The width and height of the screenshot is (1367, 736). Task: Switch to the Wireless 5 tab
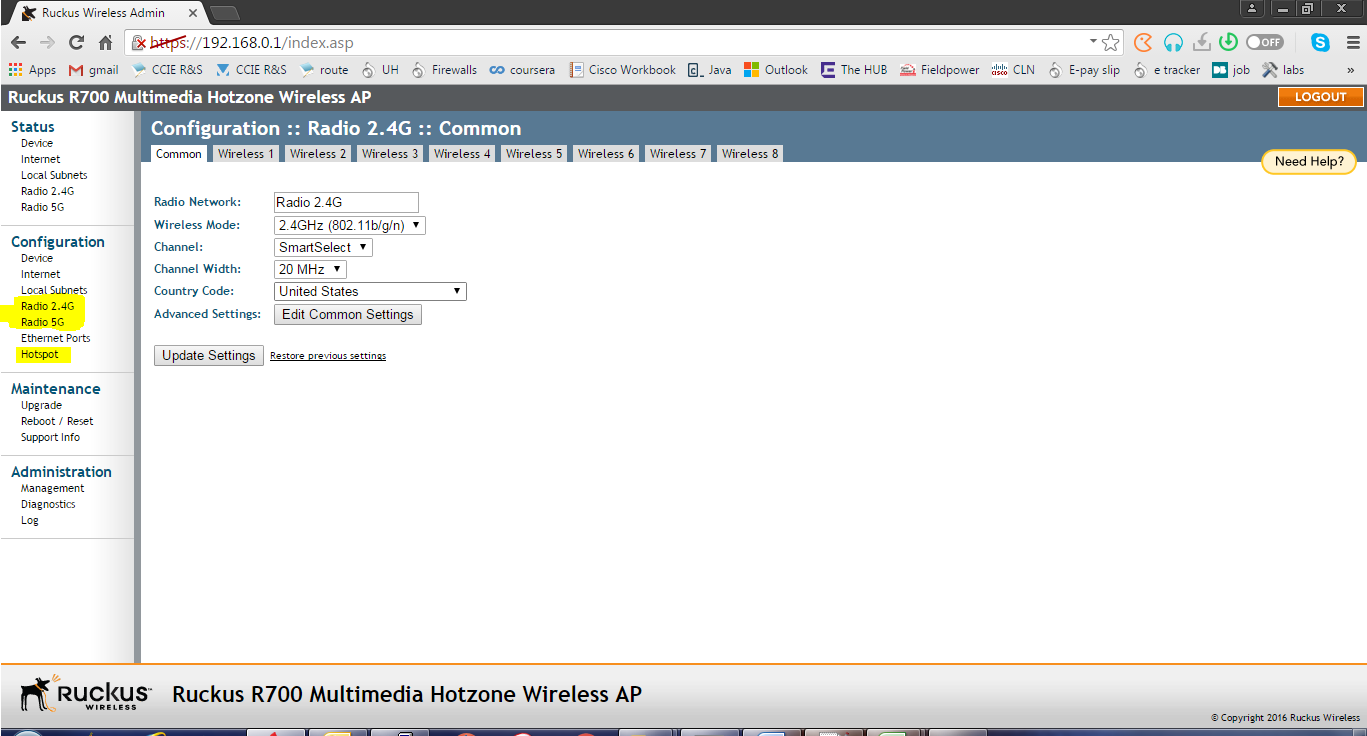(533, 153)
